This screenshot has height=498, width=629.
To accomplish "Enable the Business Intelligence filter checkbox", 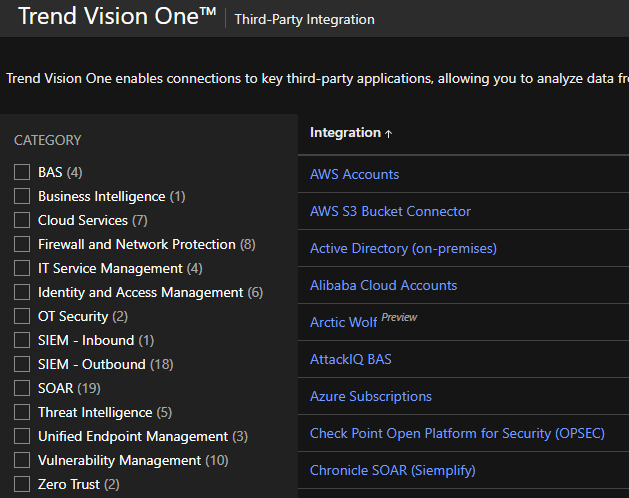I will [x=22, y=197].
